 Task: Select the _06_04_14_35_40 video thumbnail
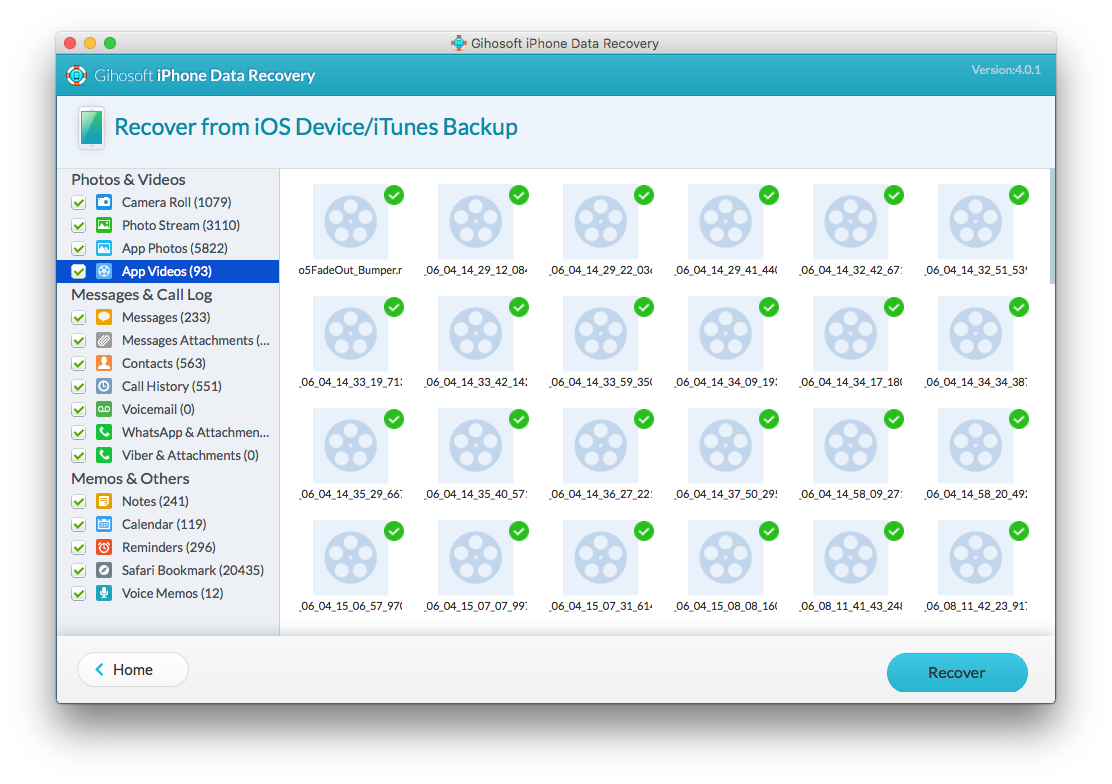coord(475,446)
